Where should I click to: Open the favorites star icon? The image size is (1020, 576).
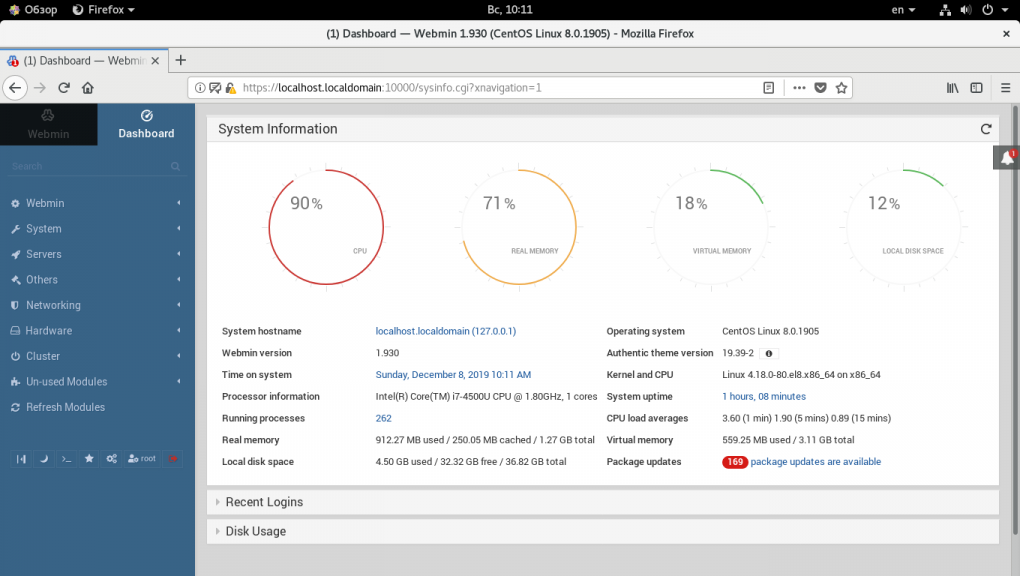pos(89,458)
